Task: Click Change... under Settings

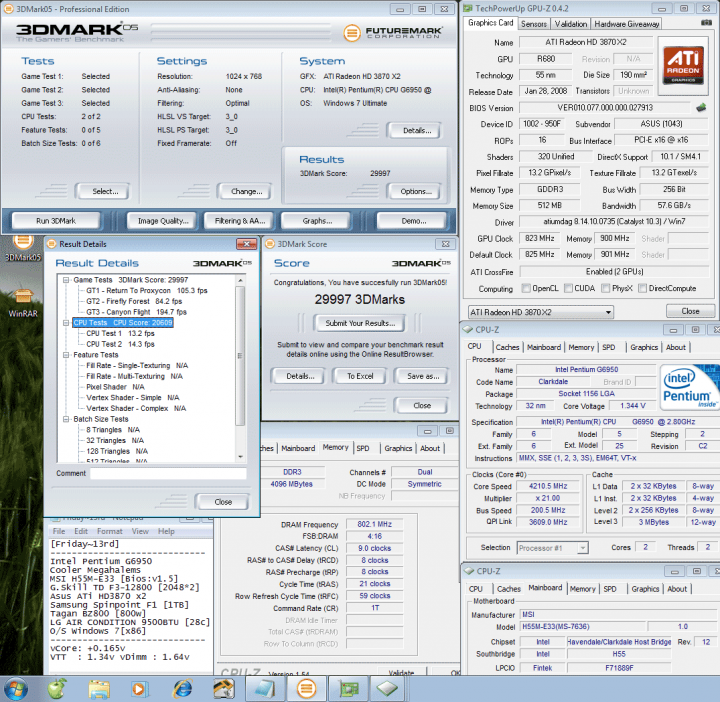Action: 247,191
